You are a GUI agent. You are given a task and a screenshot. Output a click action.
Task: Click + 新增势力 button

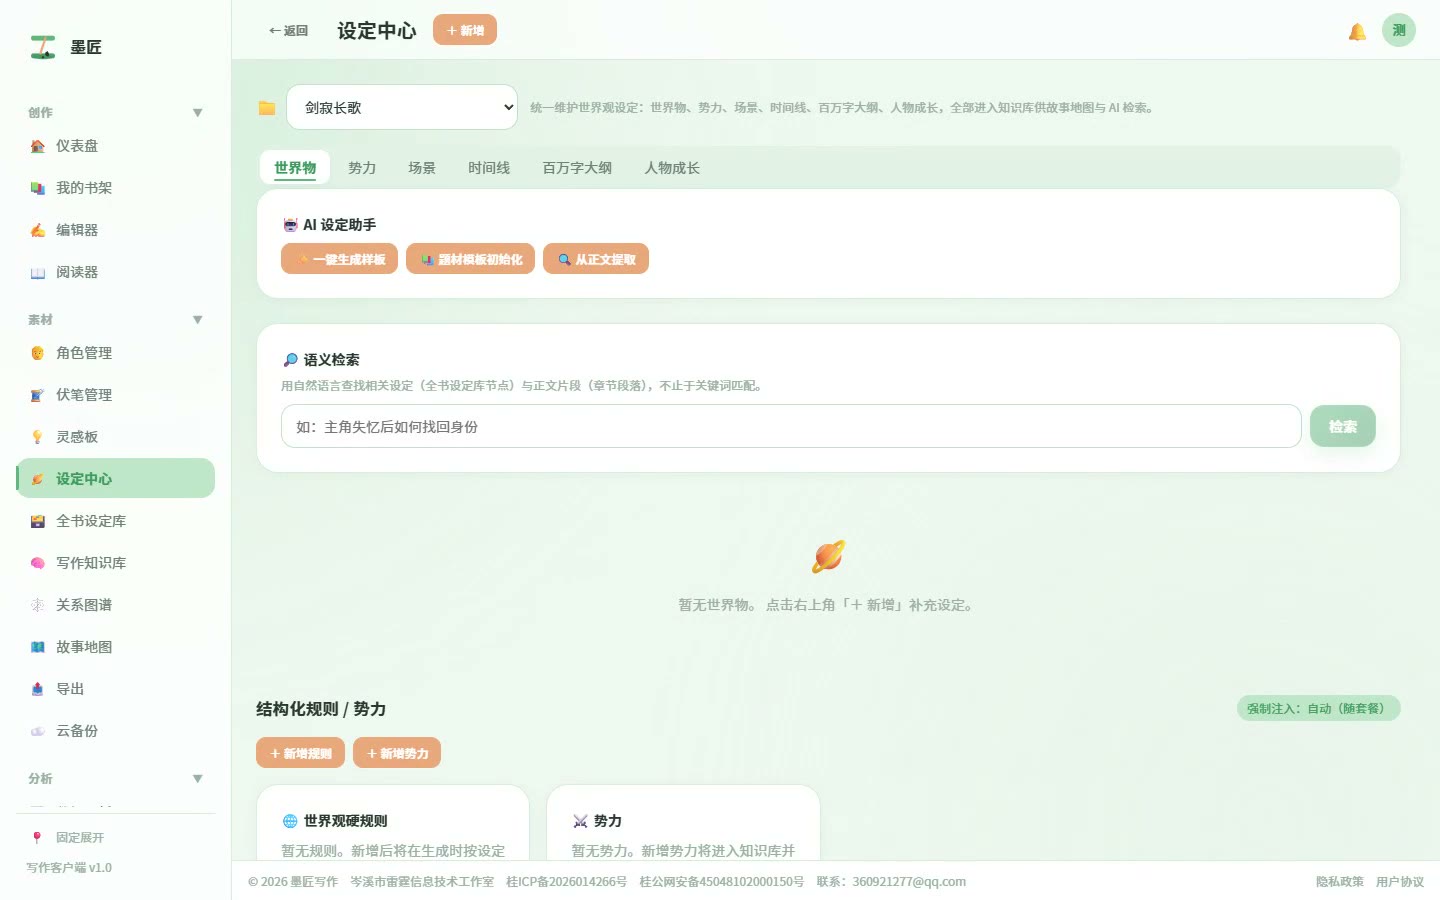[x=397, y=753]
